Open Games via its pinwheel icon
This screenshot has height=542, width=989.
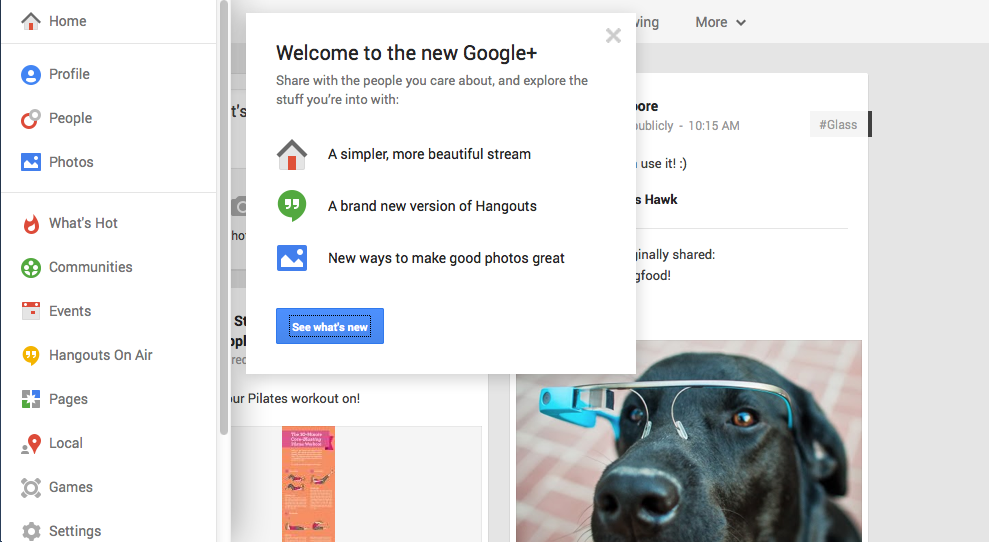pos(31,487)
